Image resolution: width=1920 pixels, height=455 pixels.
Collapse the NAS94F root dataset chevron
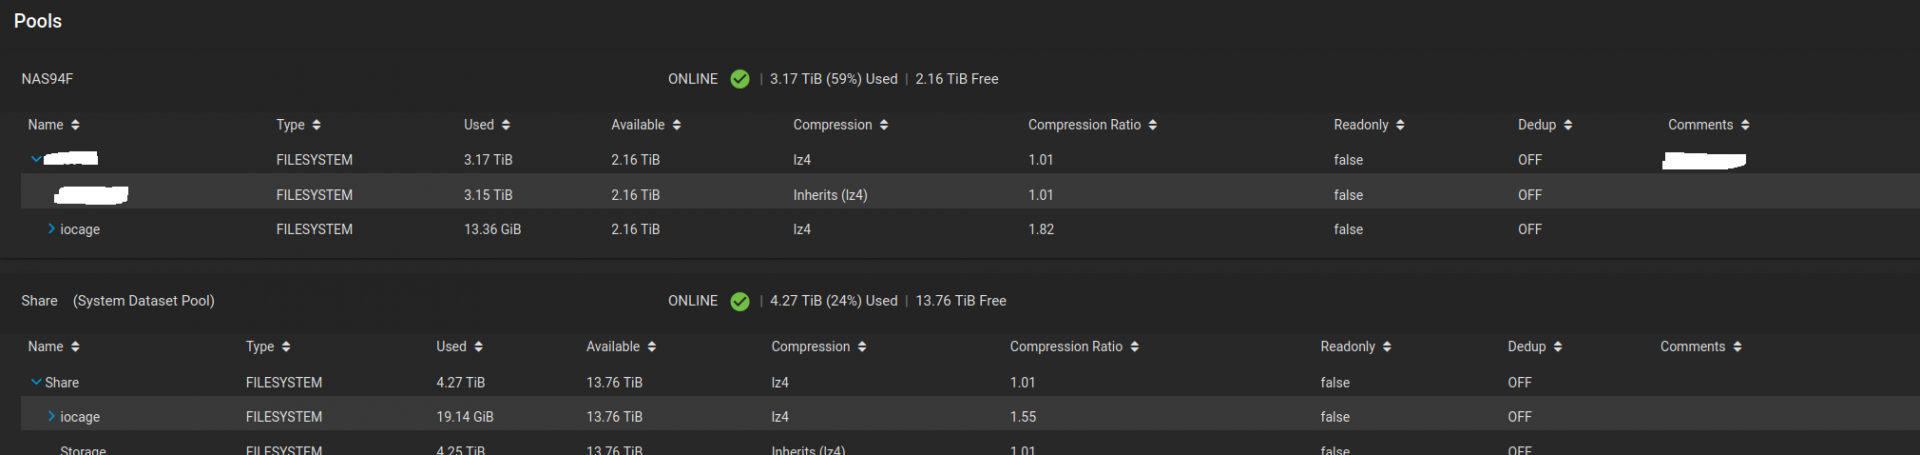[x=36, y=159]
